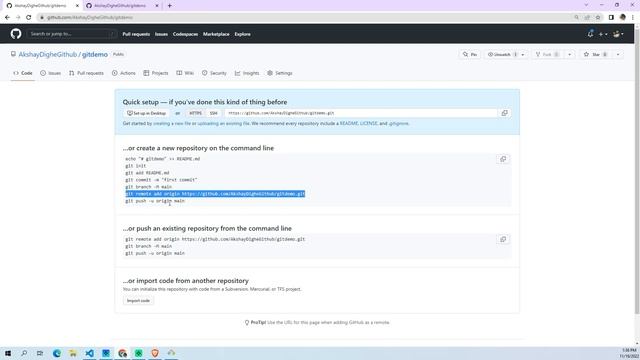Screen dimensions: 640x360
Task: Open the Security tab
Action: 214,73
